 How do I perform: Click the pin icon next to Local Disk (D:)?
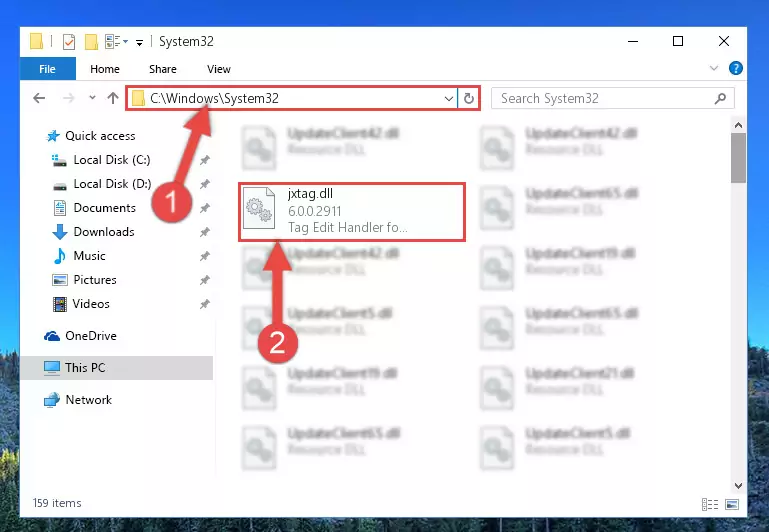(x=205, y=184)
